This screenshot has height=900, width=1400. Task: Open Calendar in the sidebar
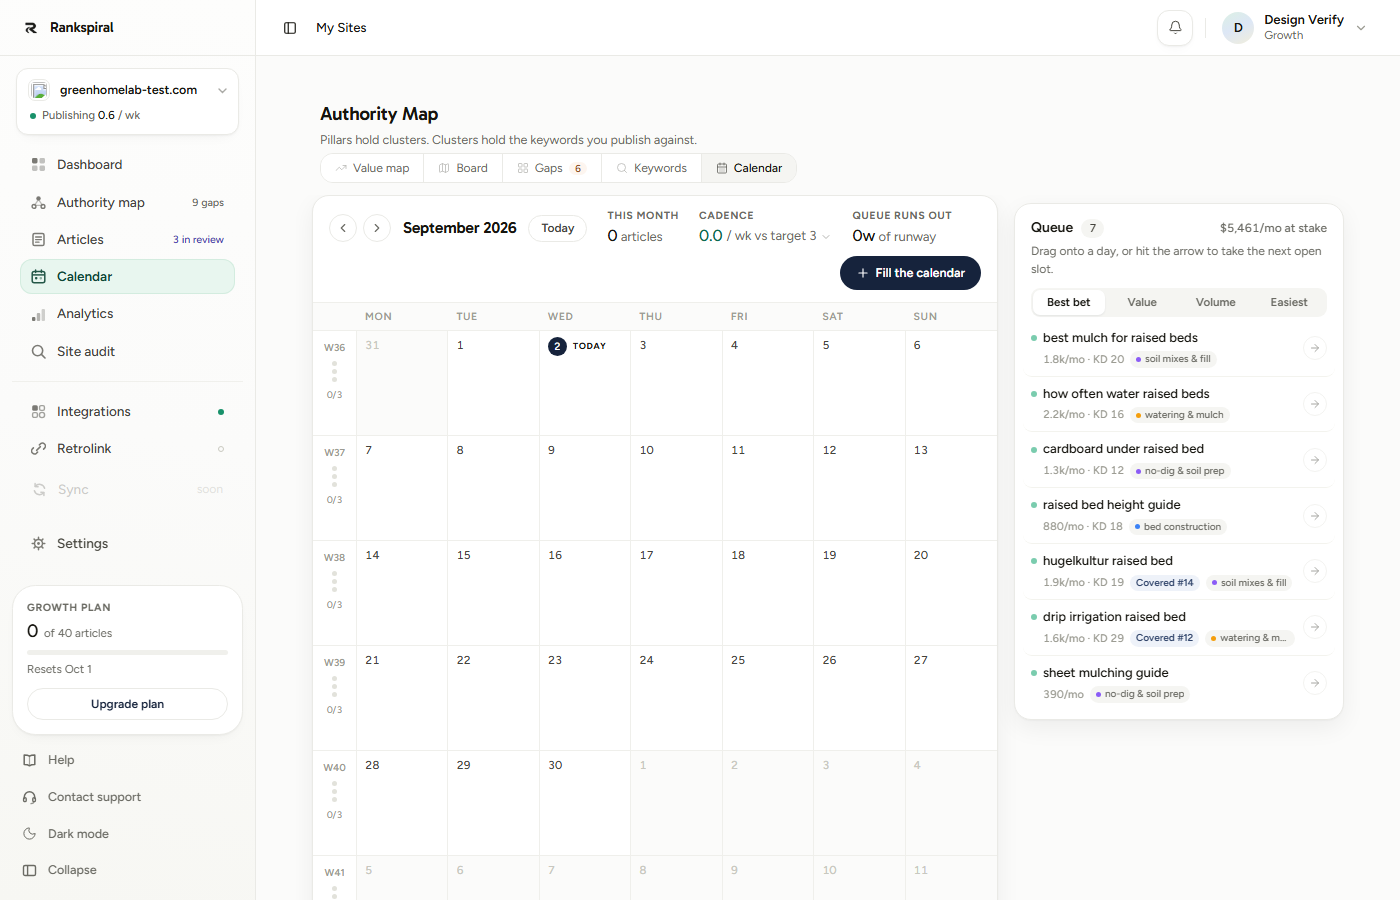pos(127,276)
